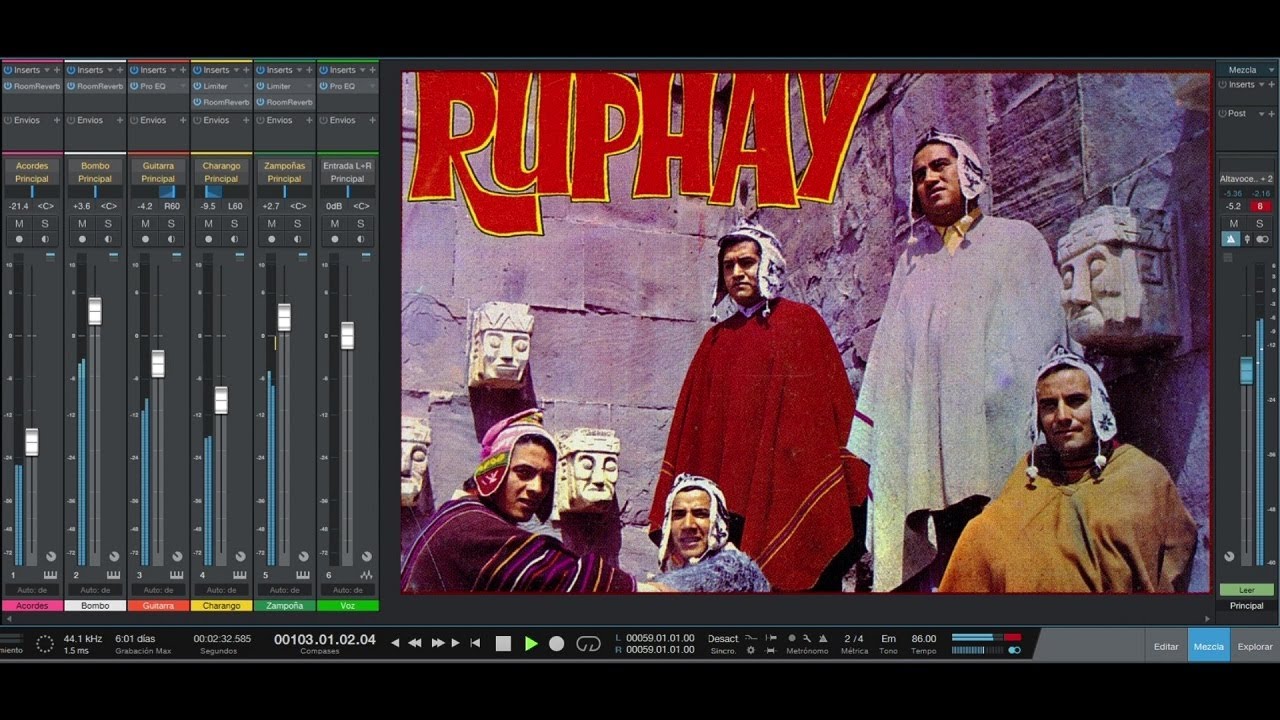Open Pro EQ dropdown on Guitarra channel

coord(184,86)
